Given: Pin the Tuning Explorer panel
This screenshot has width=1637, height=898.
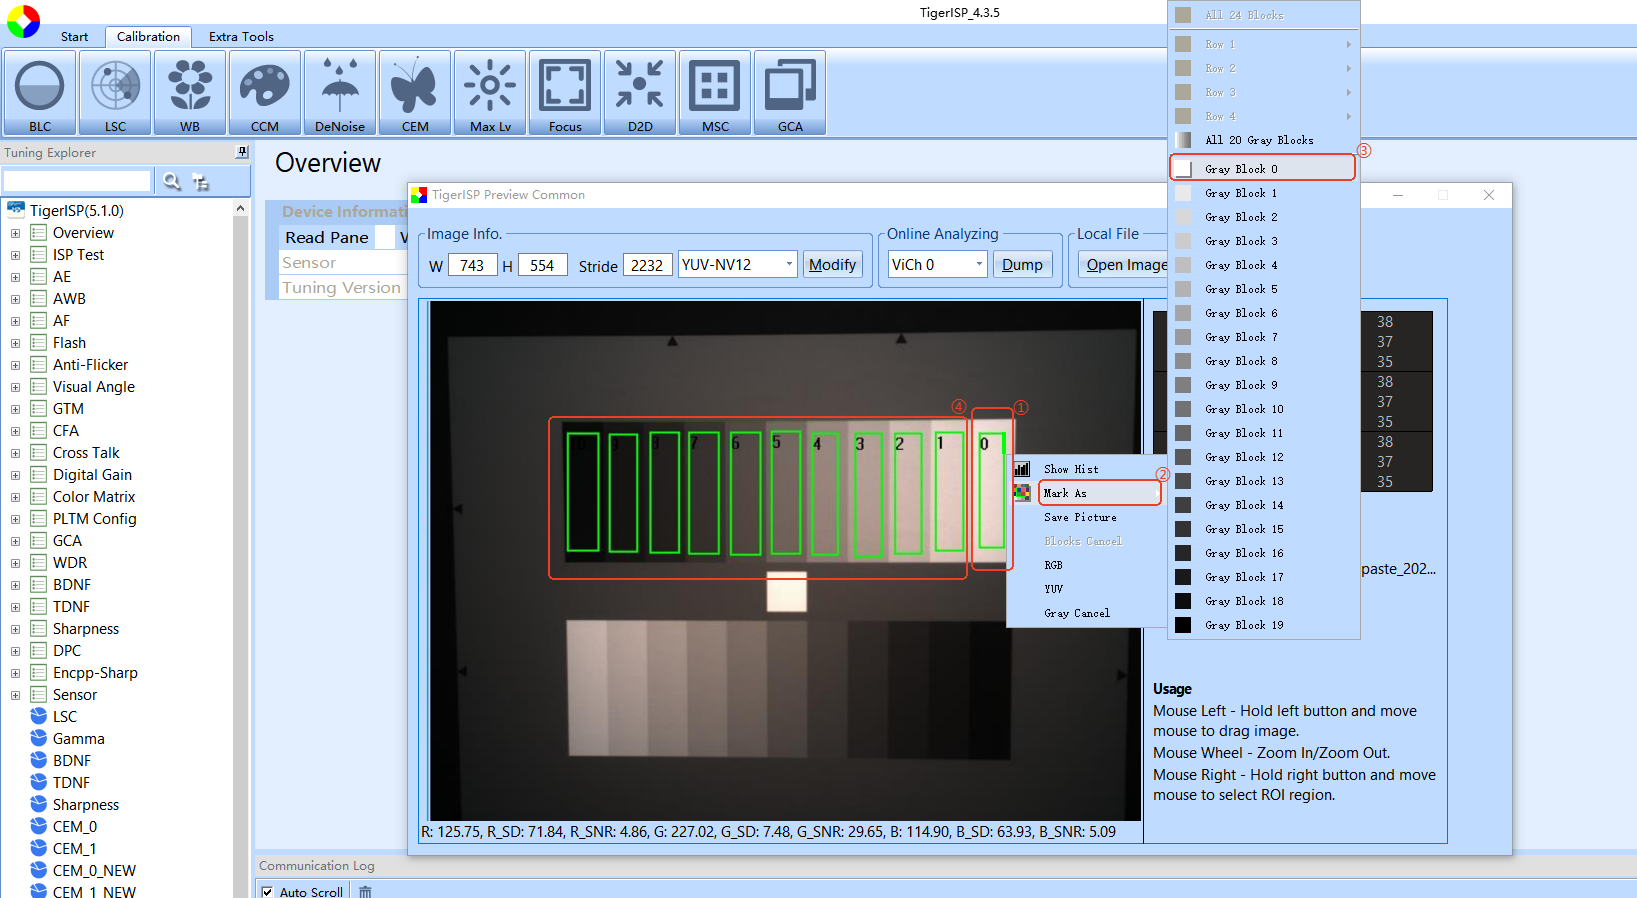Looking at the screenshot, I should [x=241, y=152].
